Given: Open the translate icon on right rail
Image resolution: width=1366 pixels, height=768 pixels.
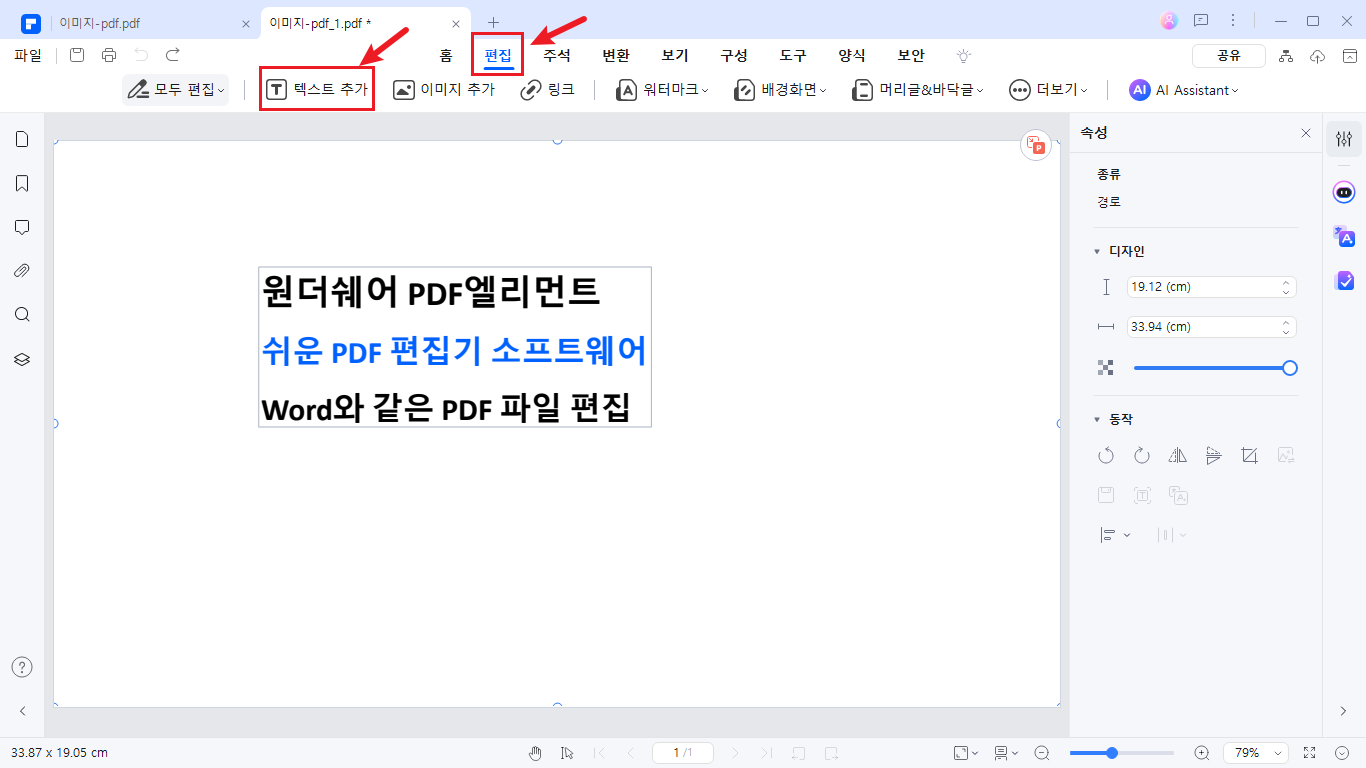Looking at the screenshot, I should click(1344, 236).
